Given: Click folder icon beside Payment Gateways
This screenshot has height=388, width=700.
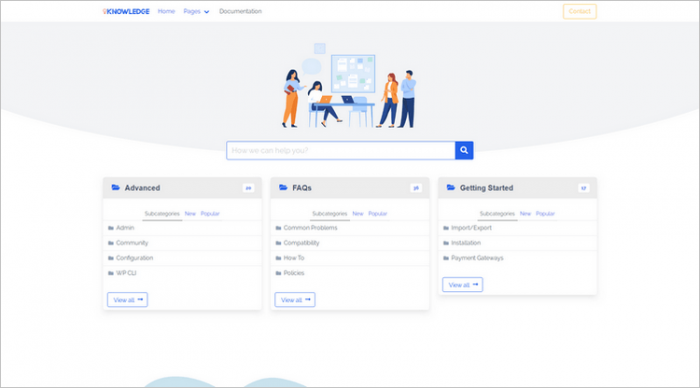Looking at the screenshot, I should [446, 259].
